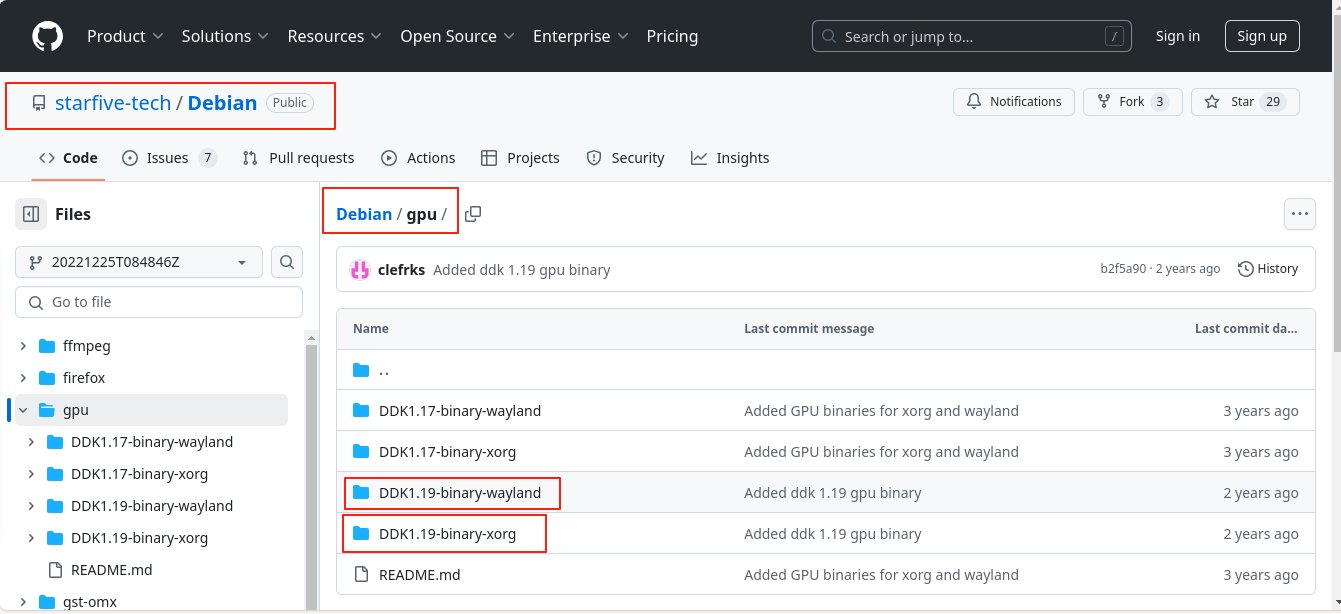This screenshot has width=1341, height=614.
Task: Fork the repository with the Fork button
Action: tap(1132, 102)
